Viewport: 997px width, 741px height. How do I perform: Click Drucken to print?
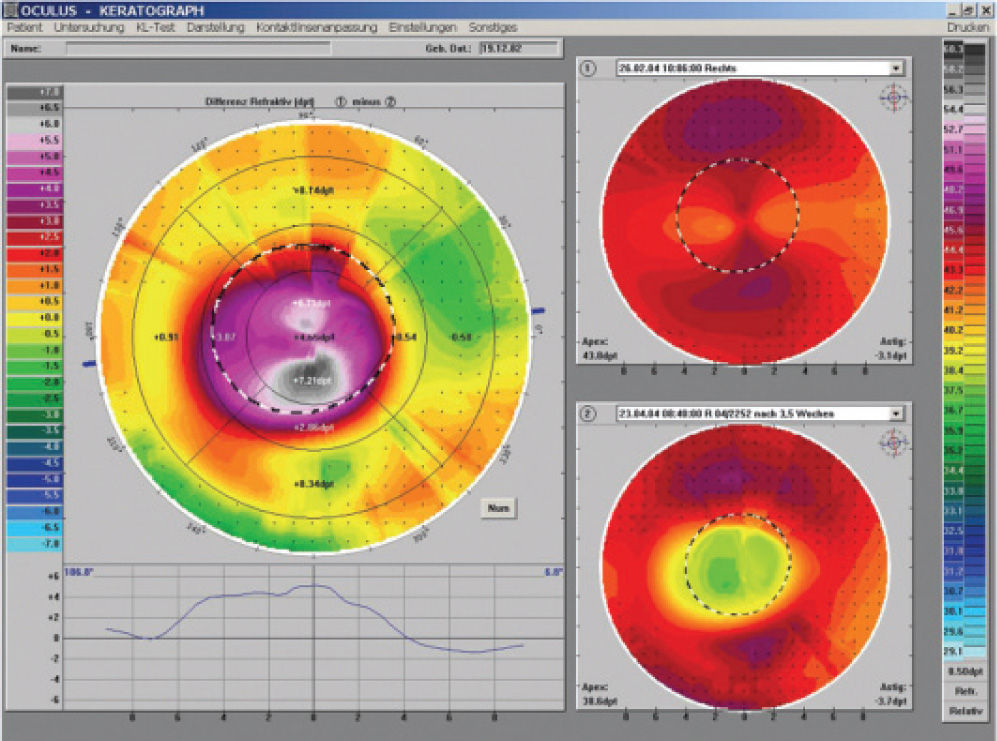966,28
